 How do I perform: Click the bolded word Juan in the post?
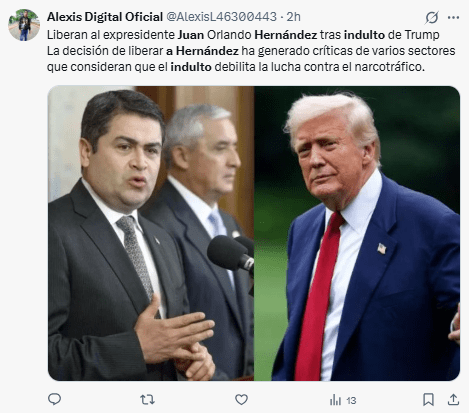(x=191, y=35)
